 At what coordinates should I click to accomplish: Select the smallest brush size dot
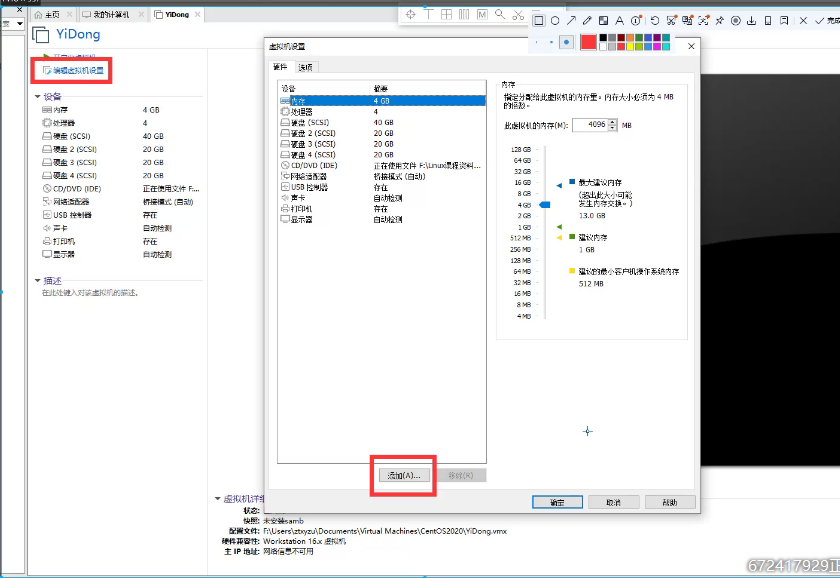point(537,42)
